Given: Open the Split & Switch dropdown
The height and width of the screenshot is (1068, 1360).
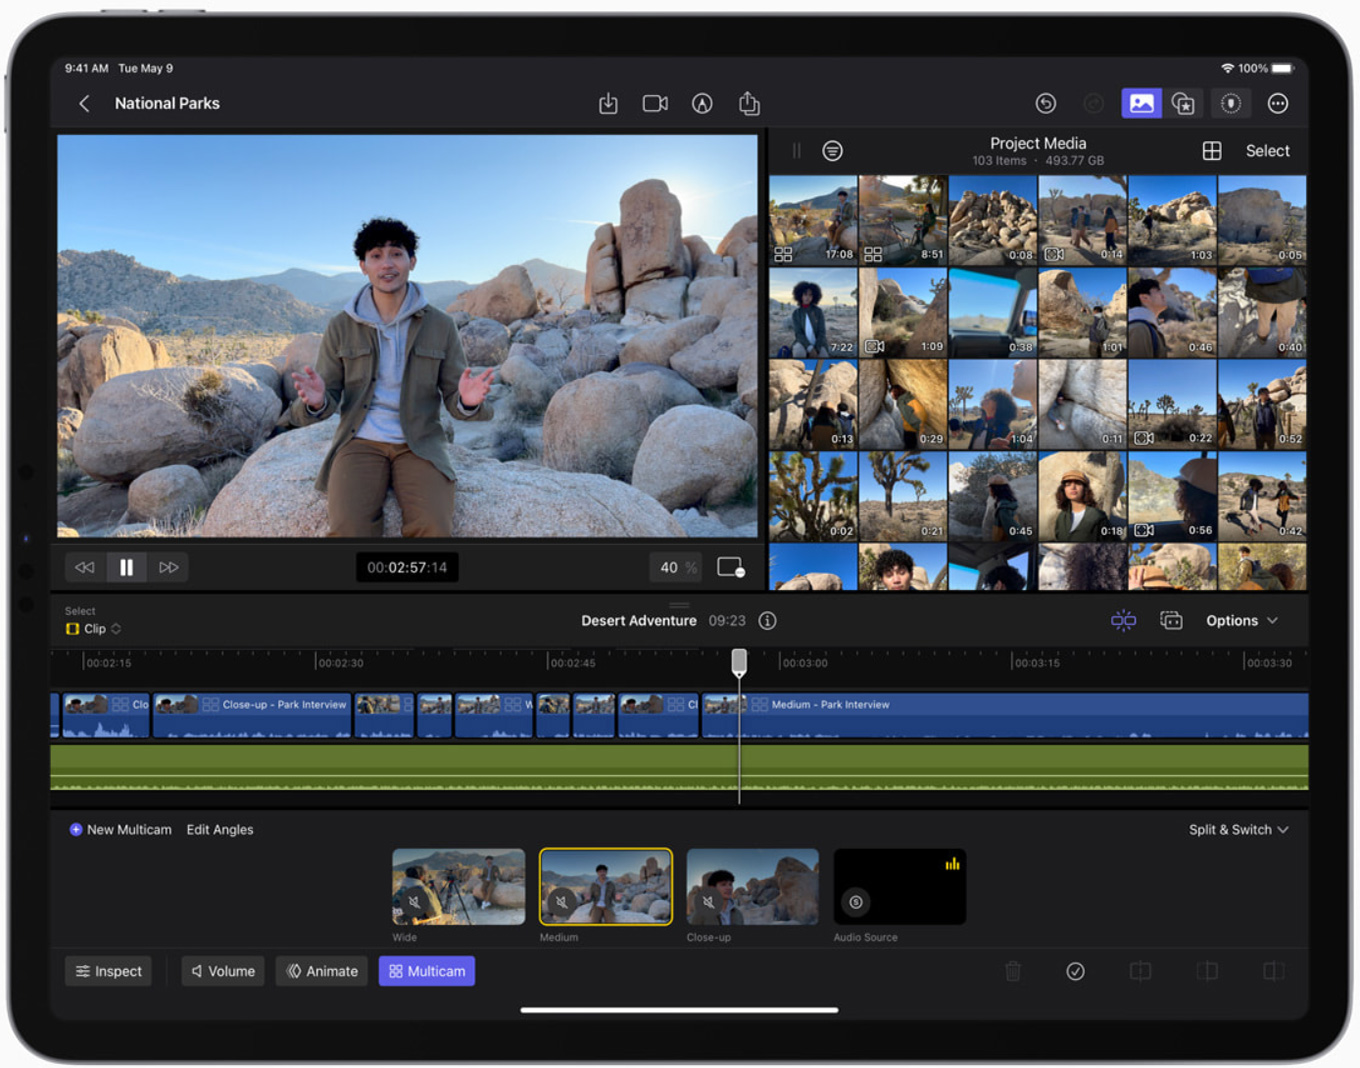Looking at the screenshot, I should [1238, 830].
